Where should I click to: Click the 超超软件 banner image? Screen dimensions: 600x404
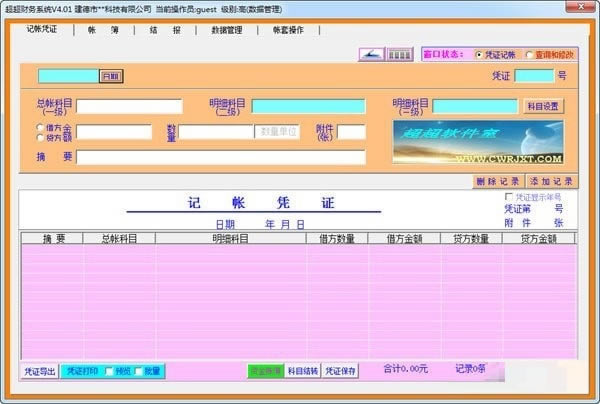pos(478,141)
